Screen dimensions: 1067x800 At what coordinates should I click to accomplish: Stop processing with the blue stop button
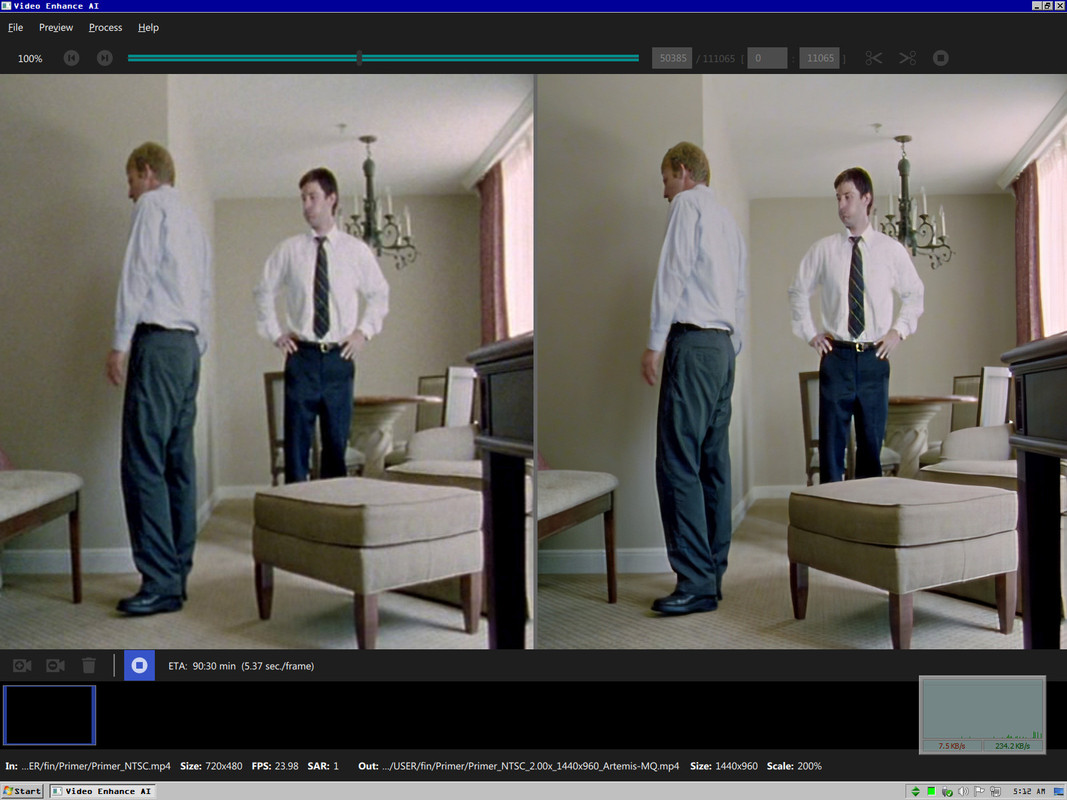tap(139, 665)
